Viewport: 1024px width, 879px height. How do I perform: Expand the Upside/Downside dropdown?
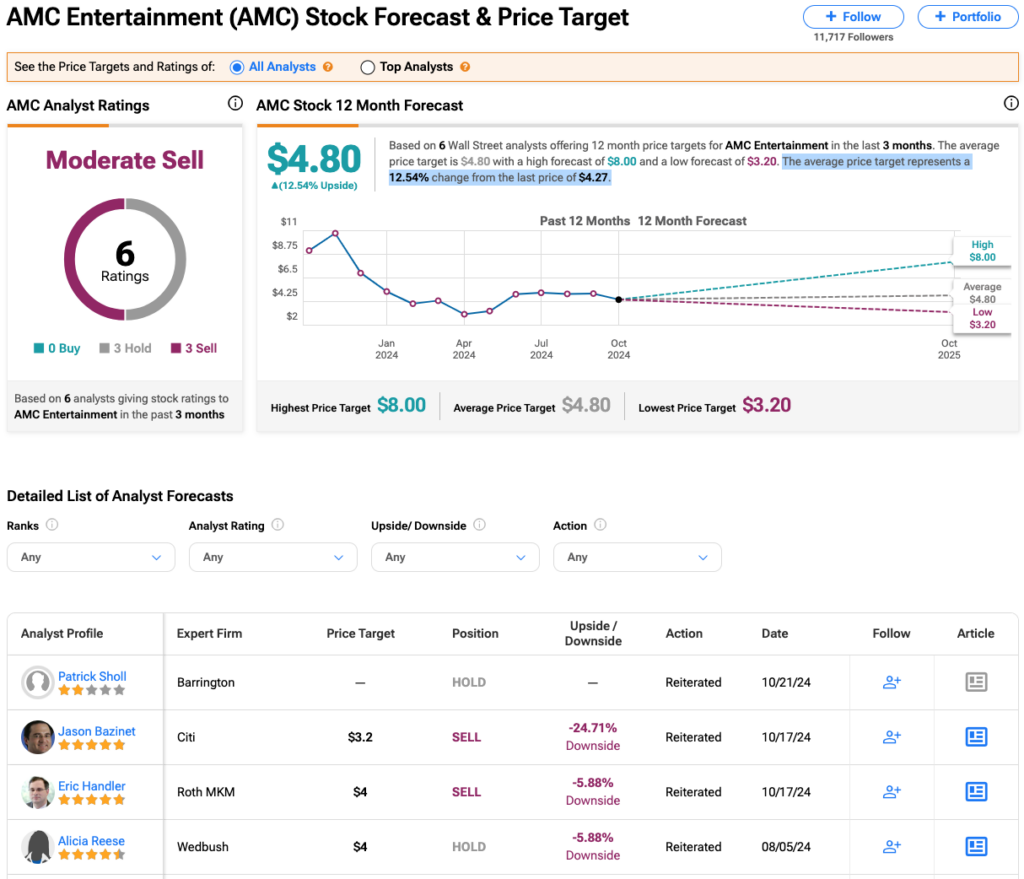click(x=455, y=557)
